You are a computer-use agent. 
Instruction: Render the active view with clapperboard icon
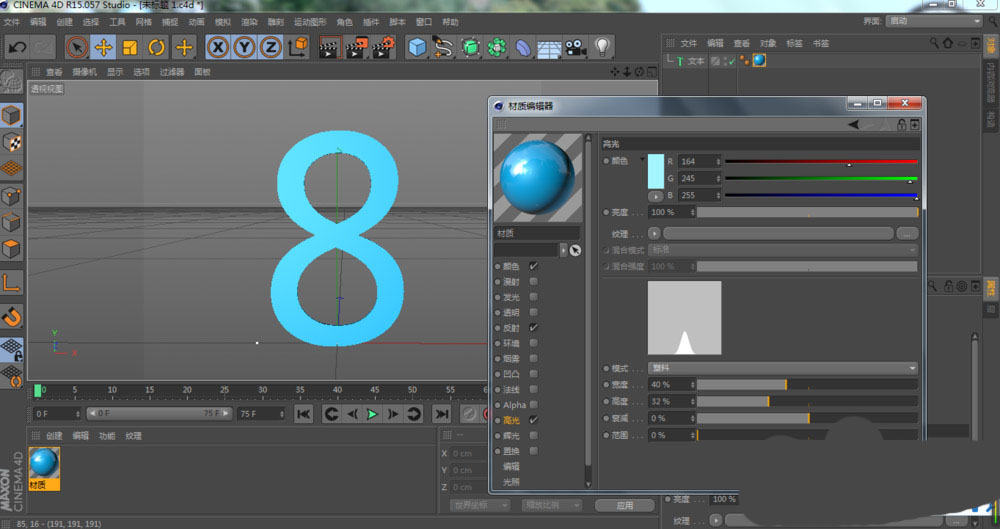[329, 47]
